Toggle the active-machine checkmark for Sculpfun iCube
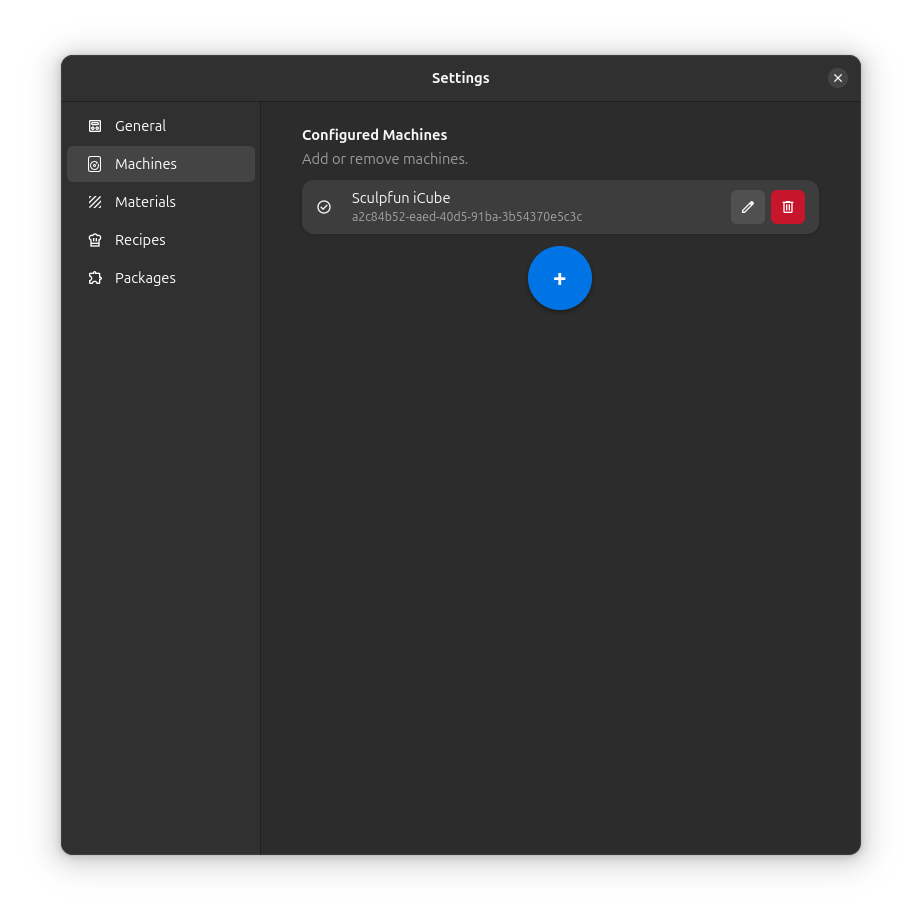 pyautogui.click(x=324, y=207)
